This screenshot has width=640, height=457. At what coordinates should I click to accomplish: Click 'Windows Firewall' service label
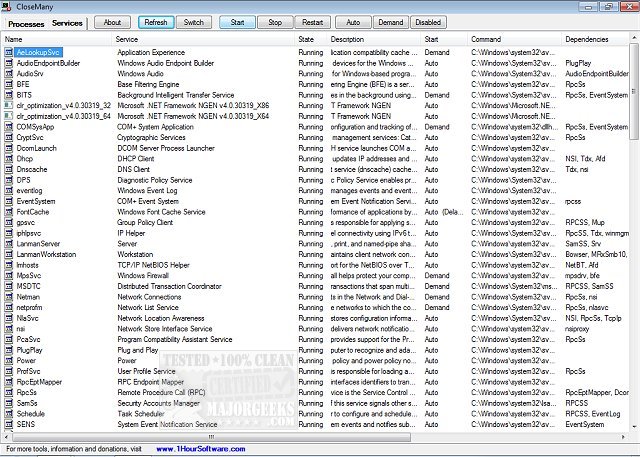tap(143, 275)
